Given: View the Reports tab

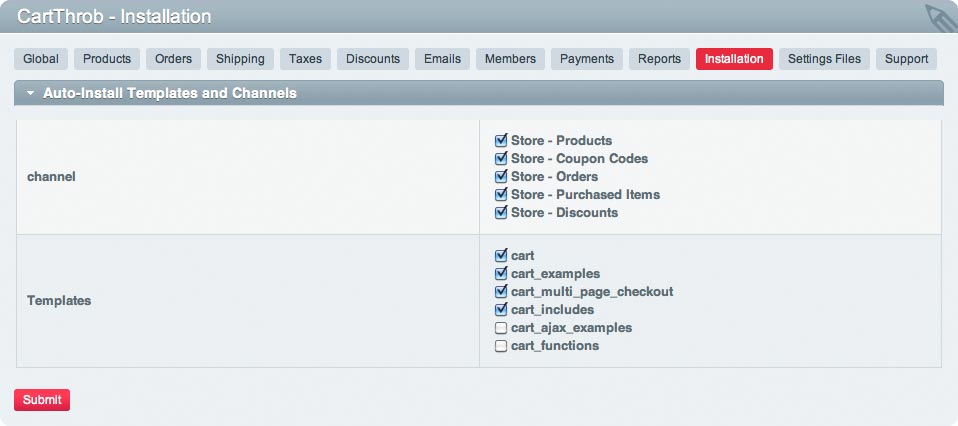Looking at the screenshot, I should 659,59.
